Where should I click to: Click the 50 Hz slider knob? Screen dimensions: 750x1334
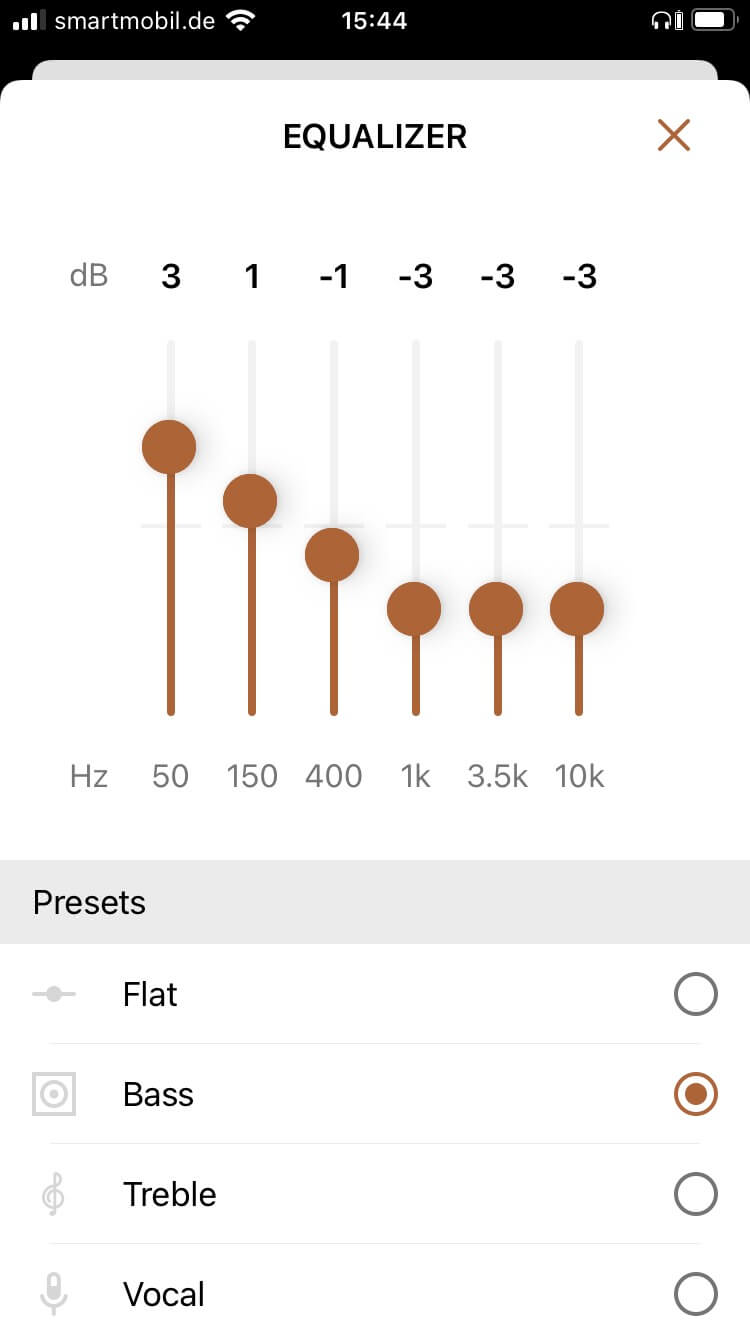(169, 446)
